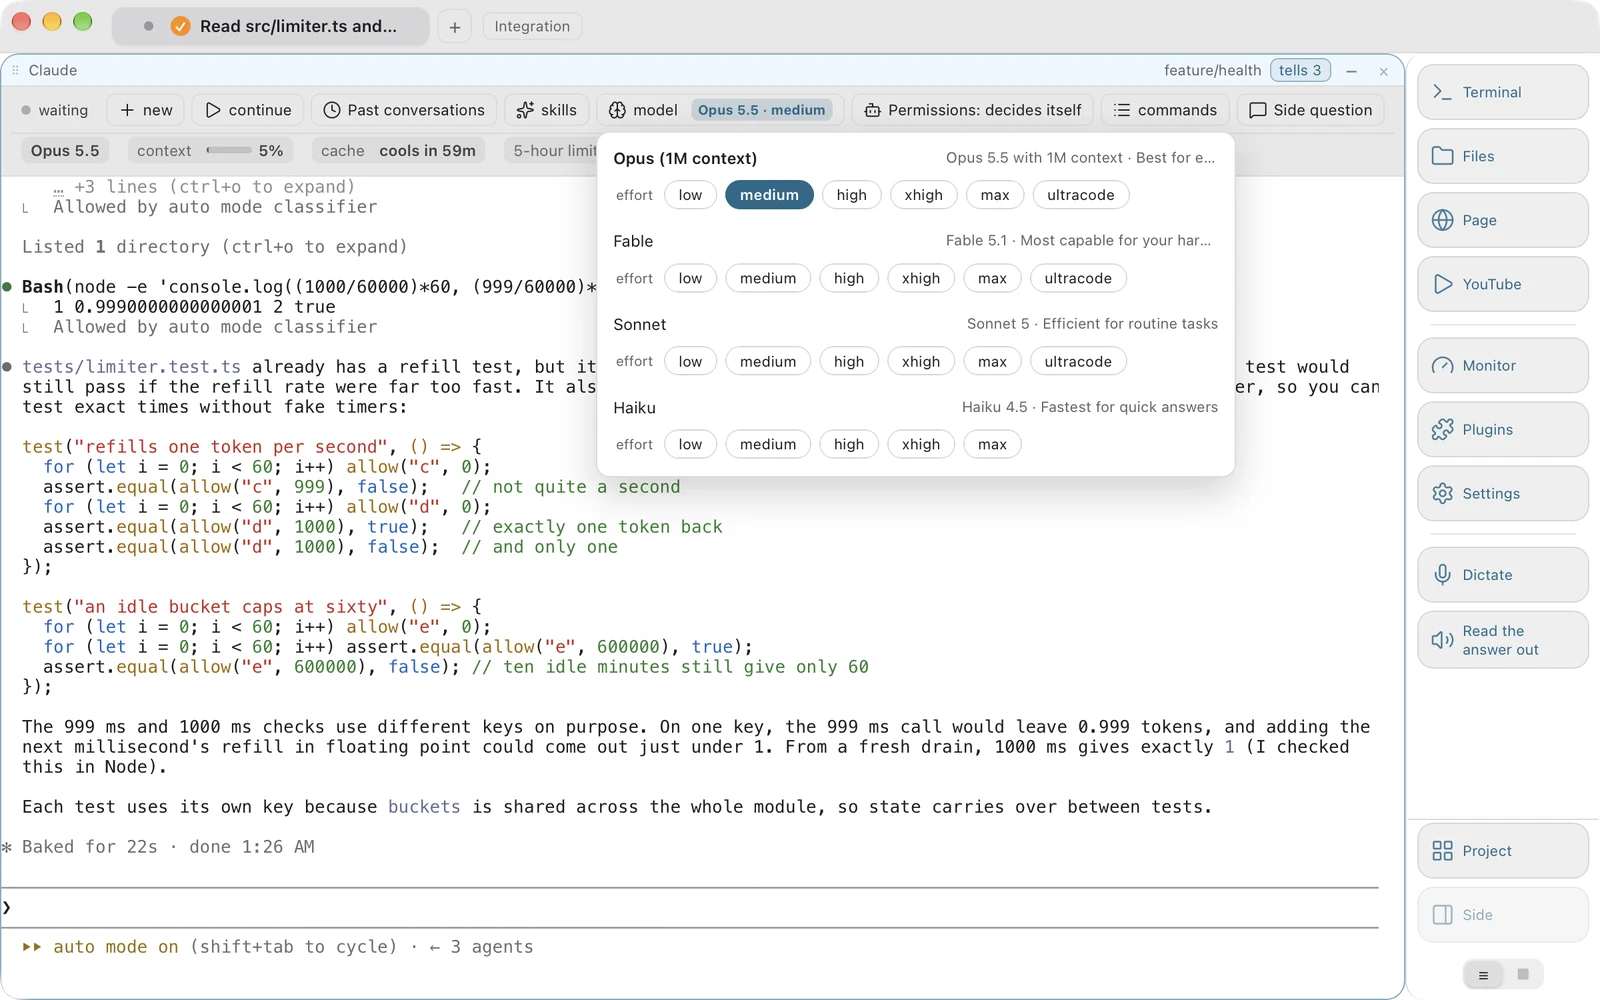1600x1000 pixels.
Task: Start a new conversation
Action: tap(146, 110)
